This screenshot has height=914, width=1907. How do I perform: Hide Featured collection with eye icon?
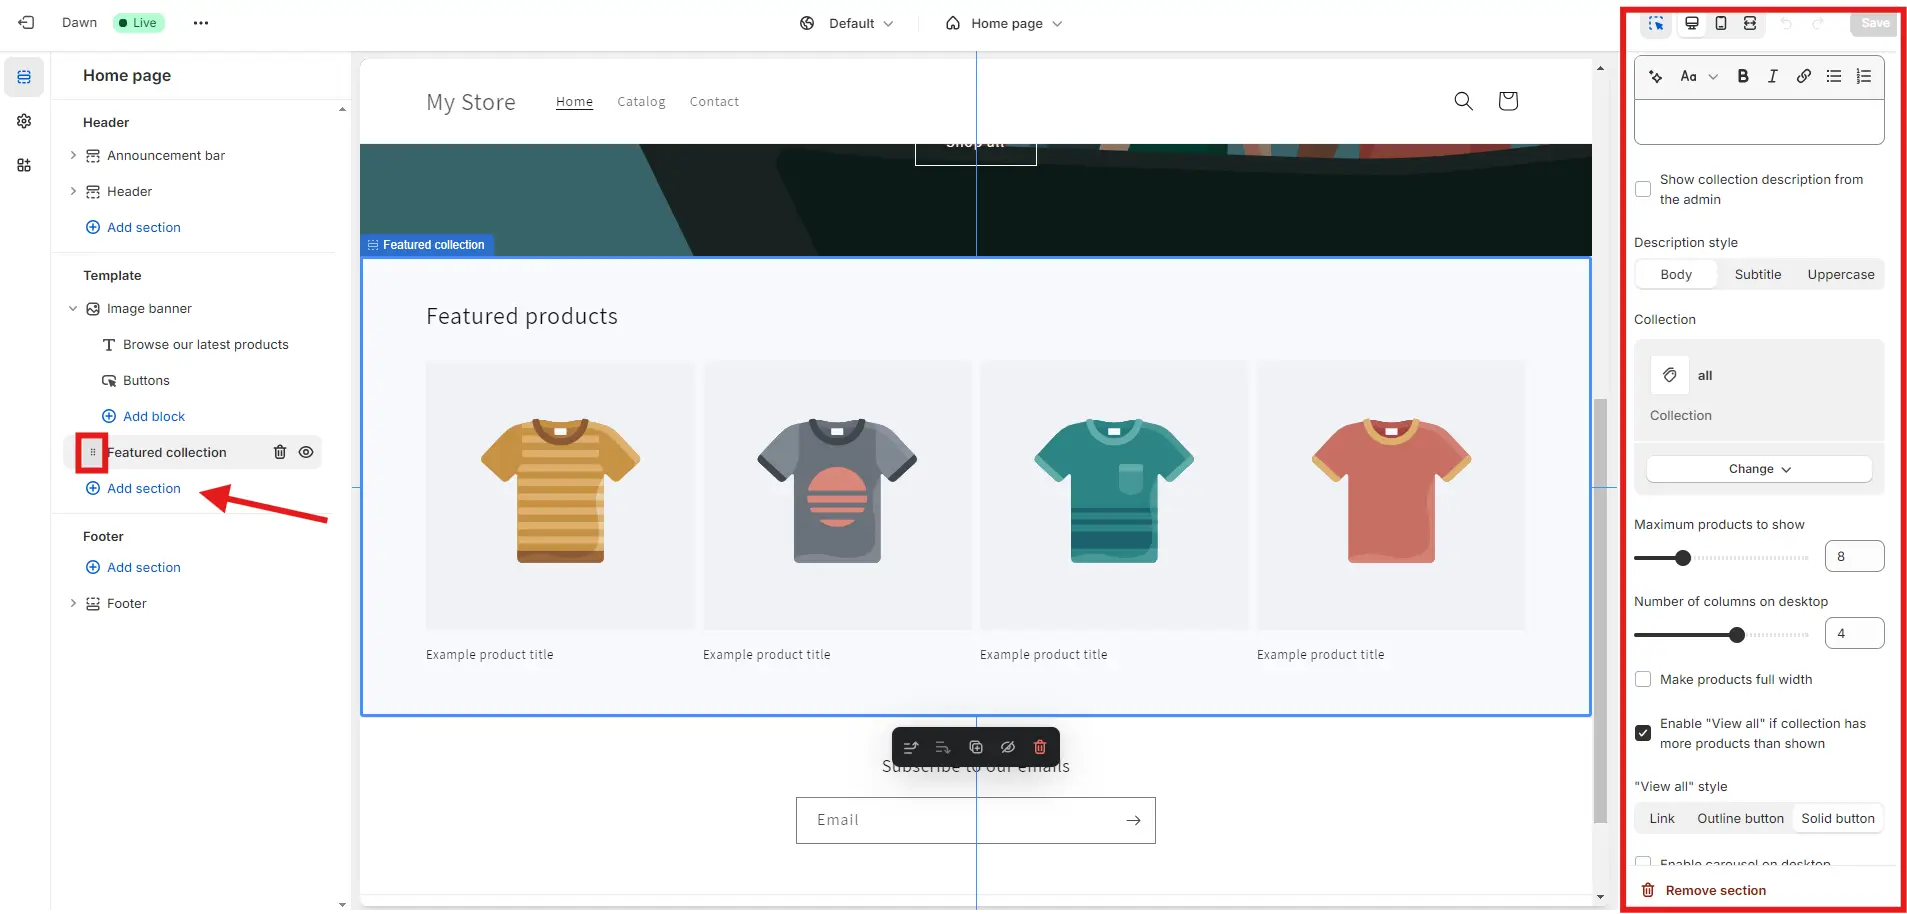pyautogui.click(x=306, y=452)
